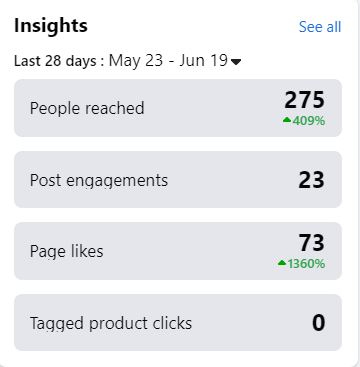360x367 pixels.
Task: Open the Post engagements card
Action: pos(178,180)
